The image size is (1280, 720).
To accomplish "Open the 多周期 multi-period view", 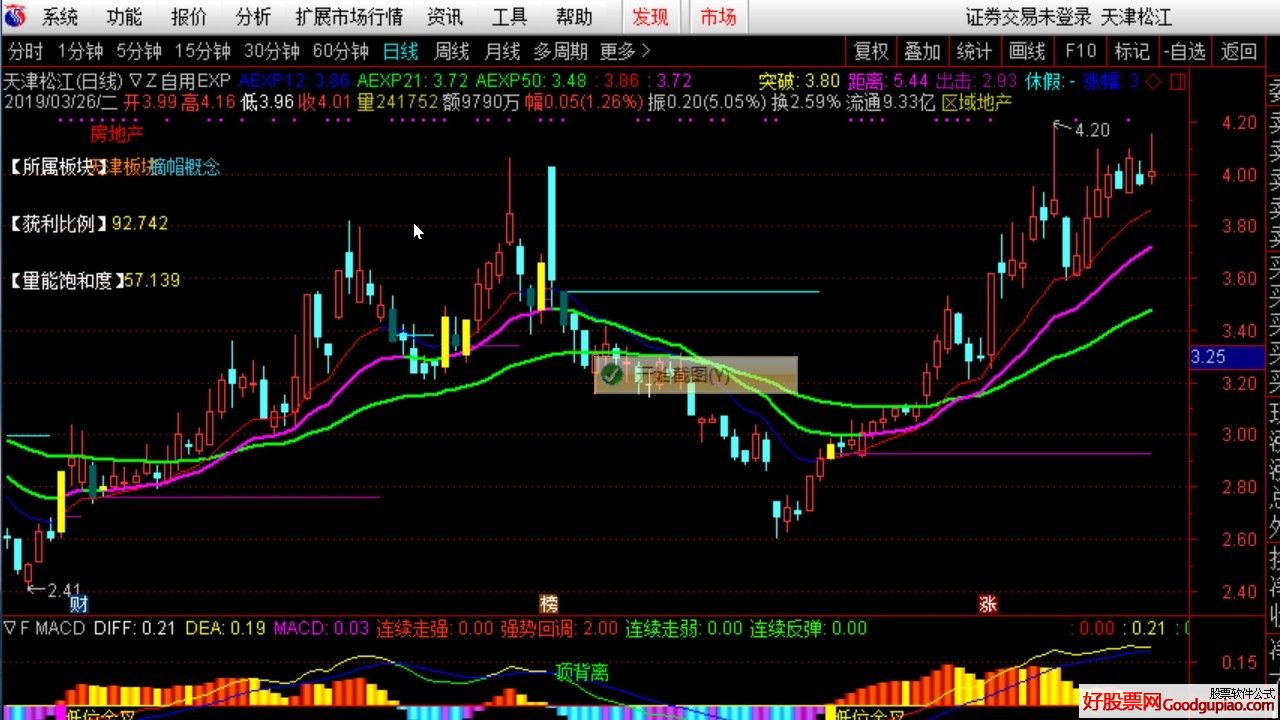I will coord(560,51).
